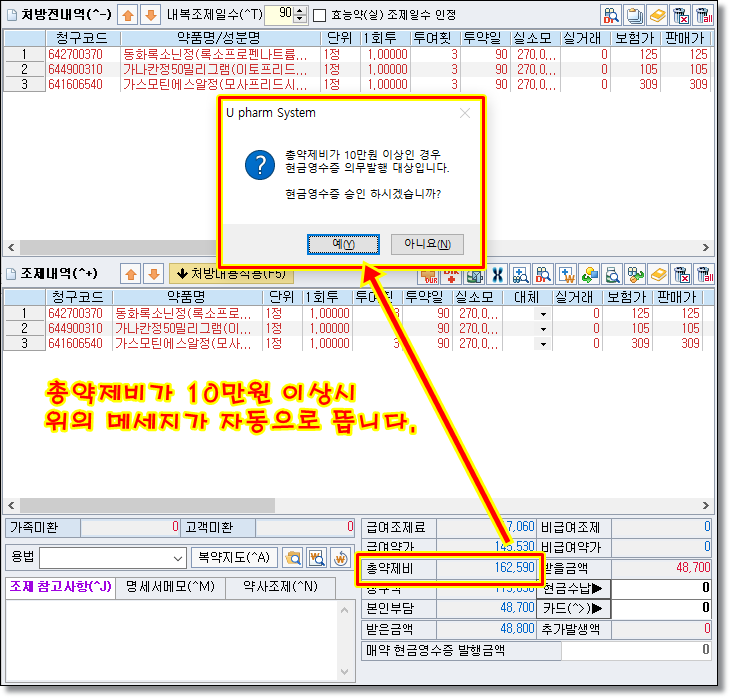Click the first icon right of 복약지도 button
Screen dimensions: 730x698
point(293,557)
